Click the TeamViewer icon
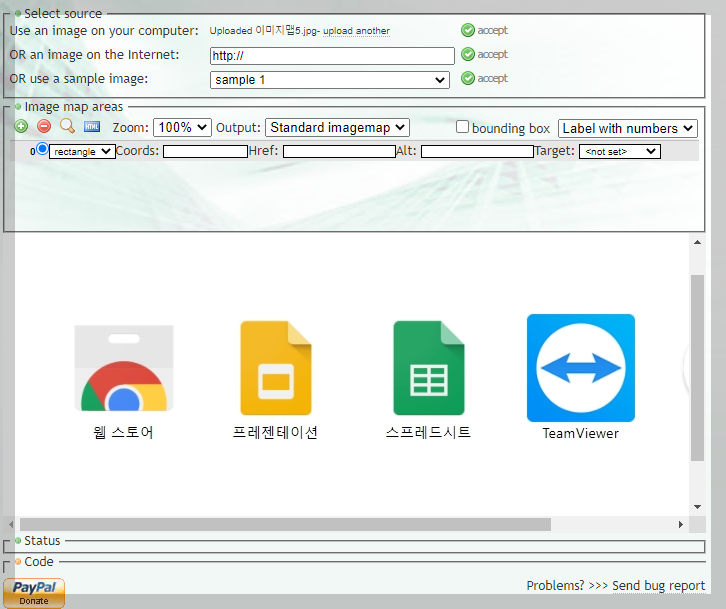This screenshot has height=609, width=726. coord(581,368)
